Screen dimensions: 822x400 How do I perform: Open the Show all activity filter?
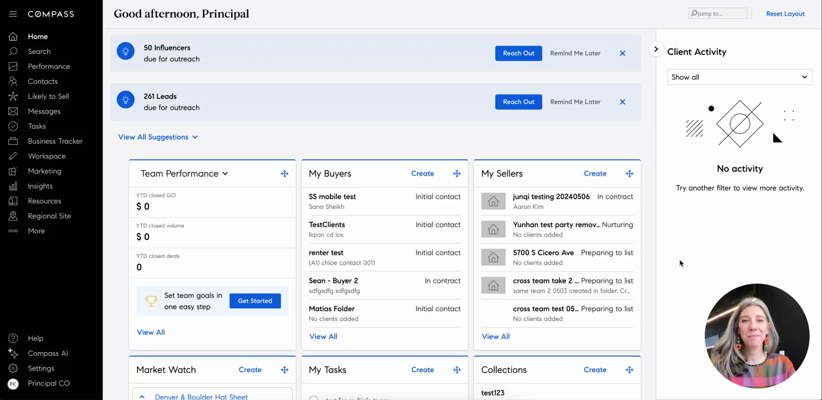coord(739,77)
